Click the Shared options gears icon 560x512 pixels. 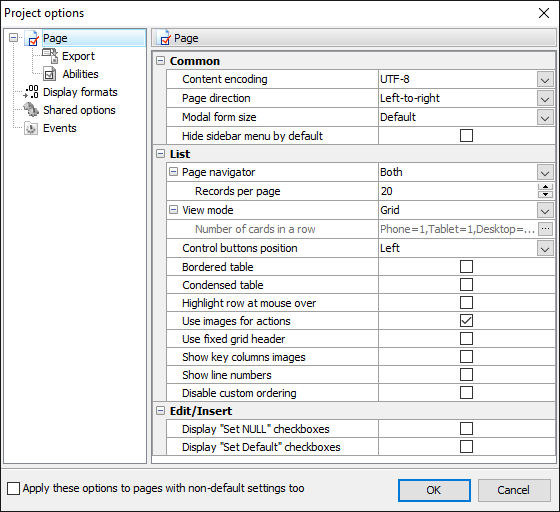tap(31, 110)
